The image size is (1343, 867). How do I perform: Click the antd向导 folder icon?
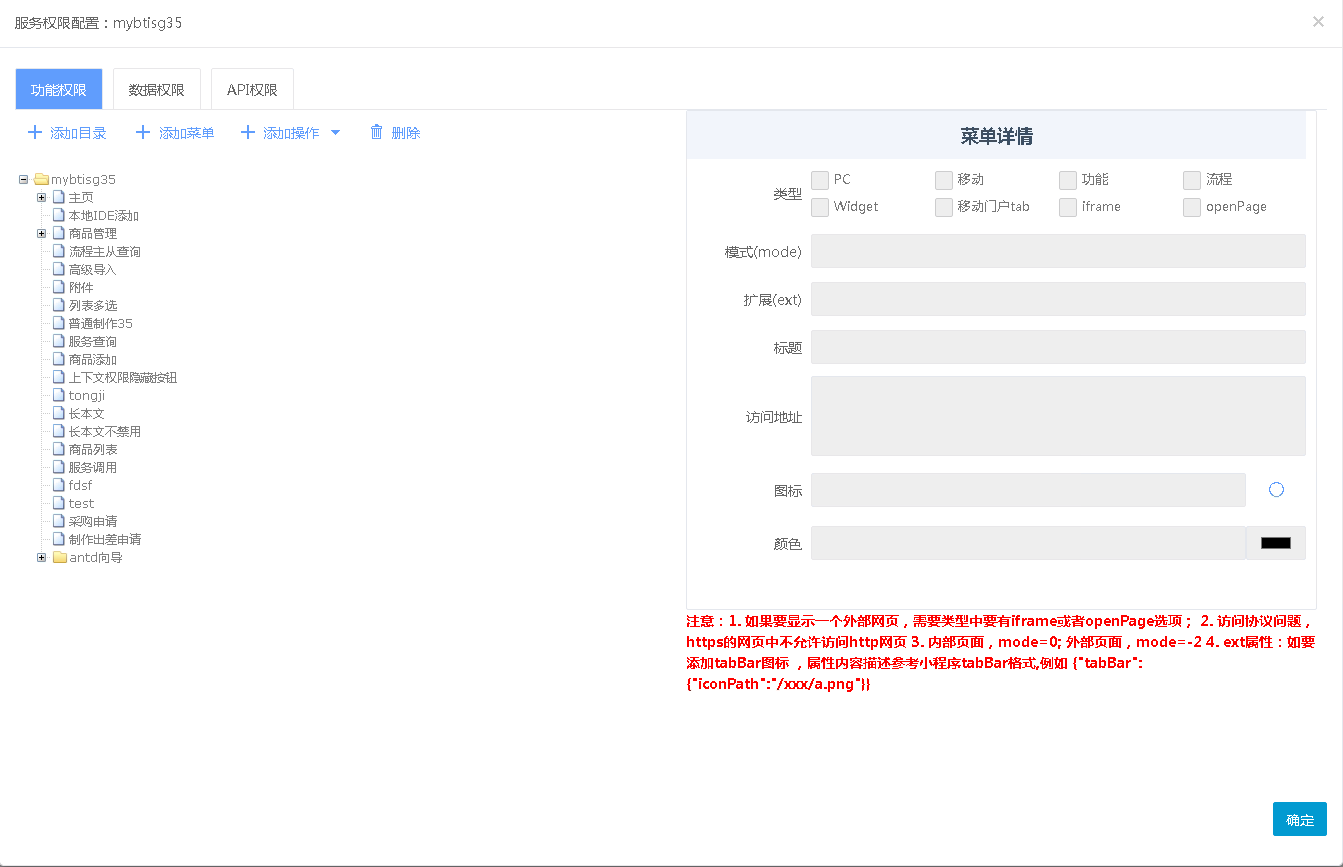point(59,558)
